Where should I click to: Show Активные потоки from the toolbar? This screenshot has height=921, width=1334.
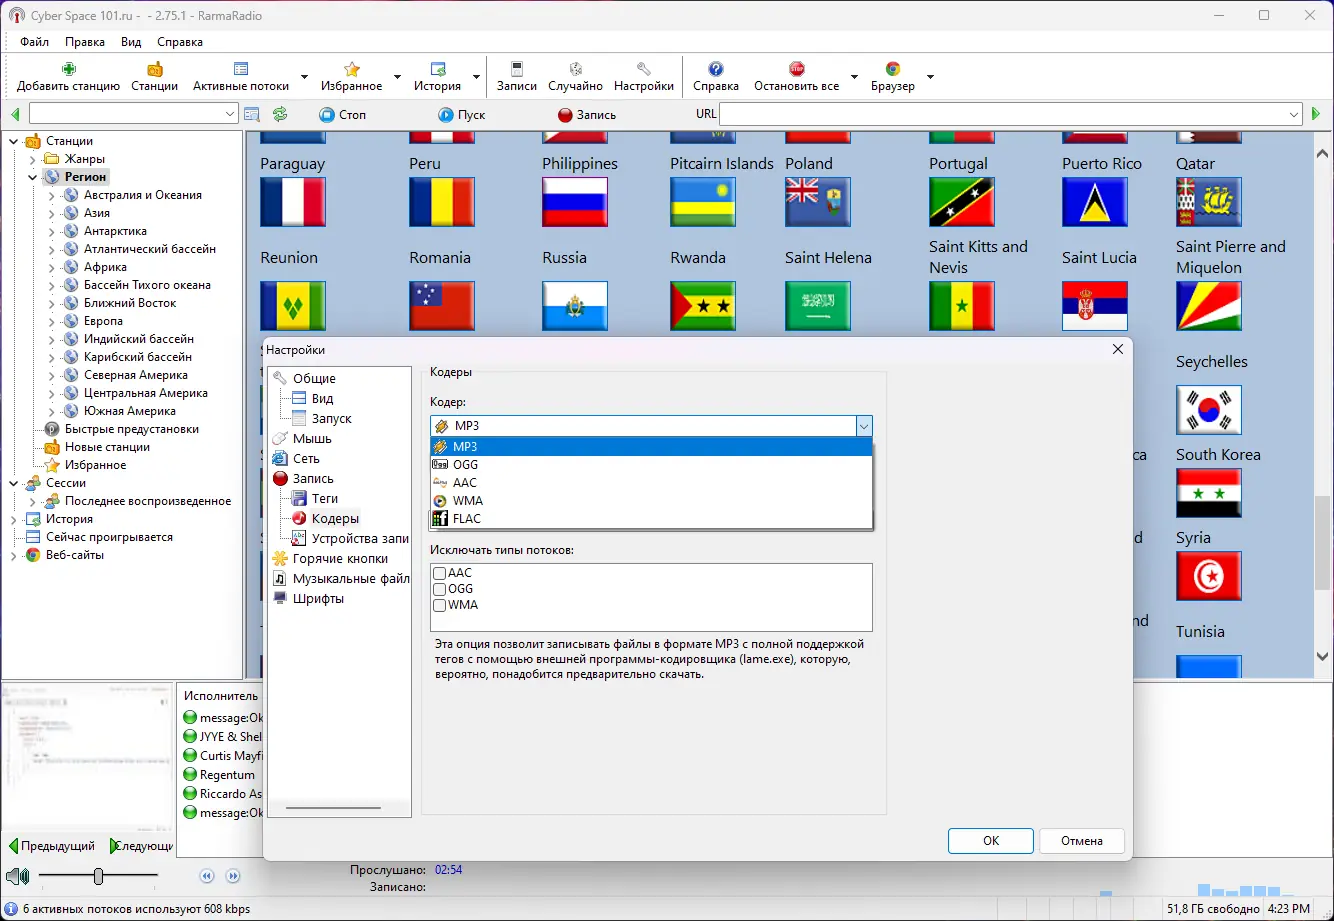(241, 77)
